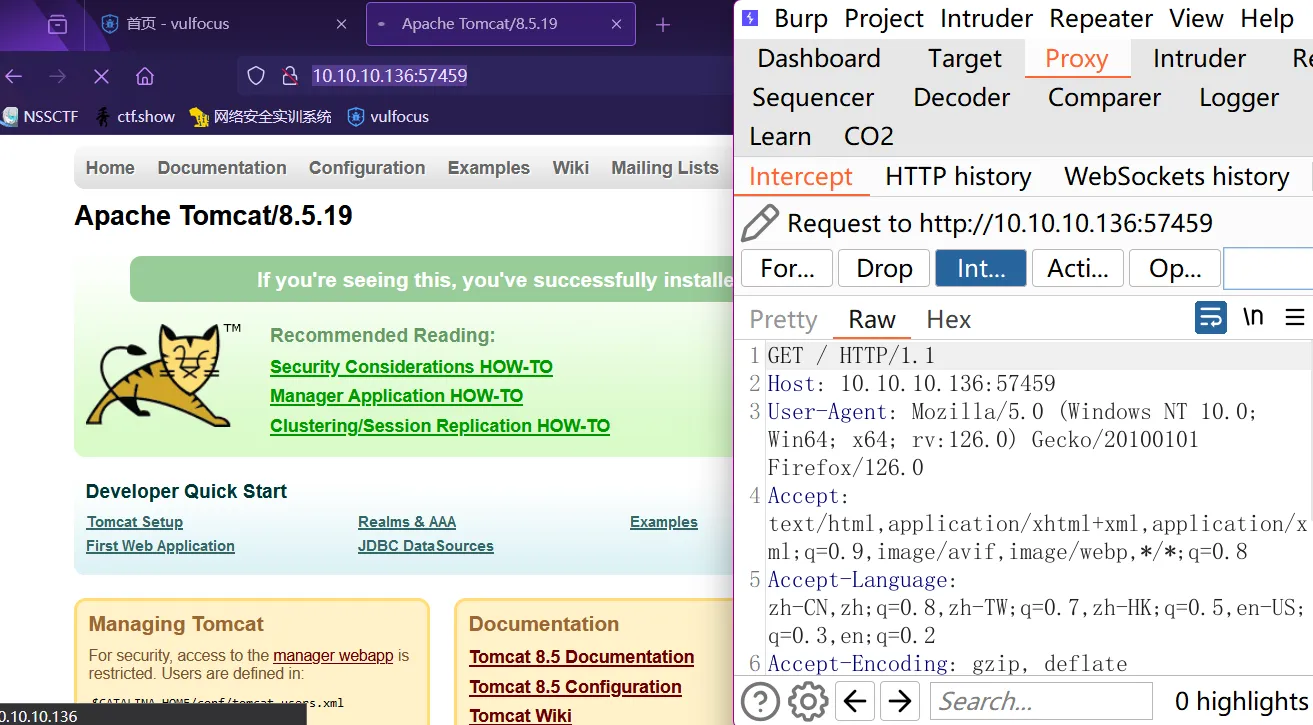Switch to Hex view of request

coord(949,319)
